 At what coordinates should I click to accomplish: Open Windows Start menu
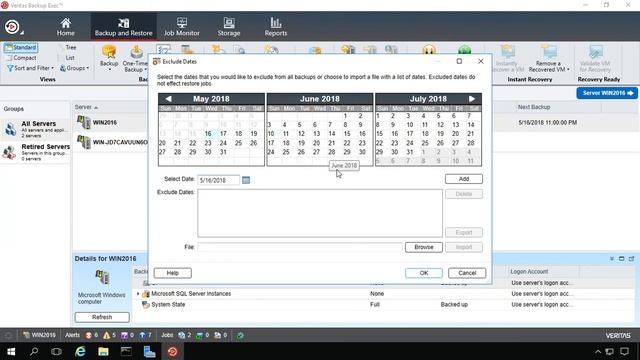tap(11, 351)
